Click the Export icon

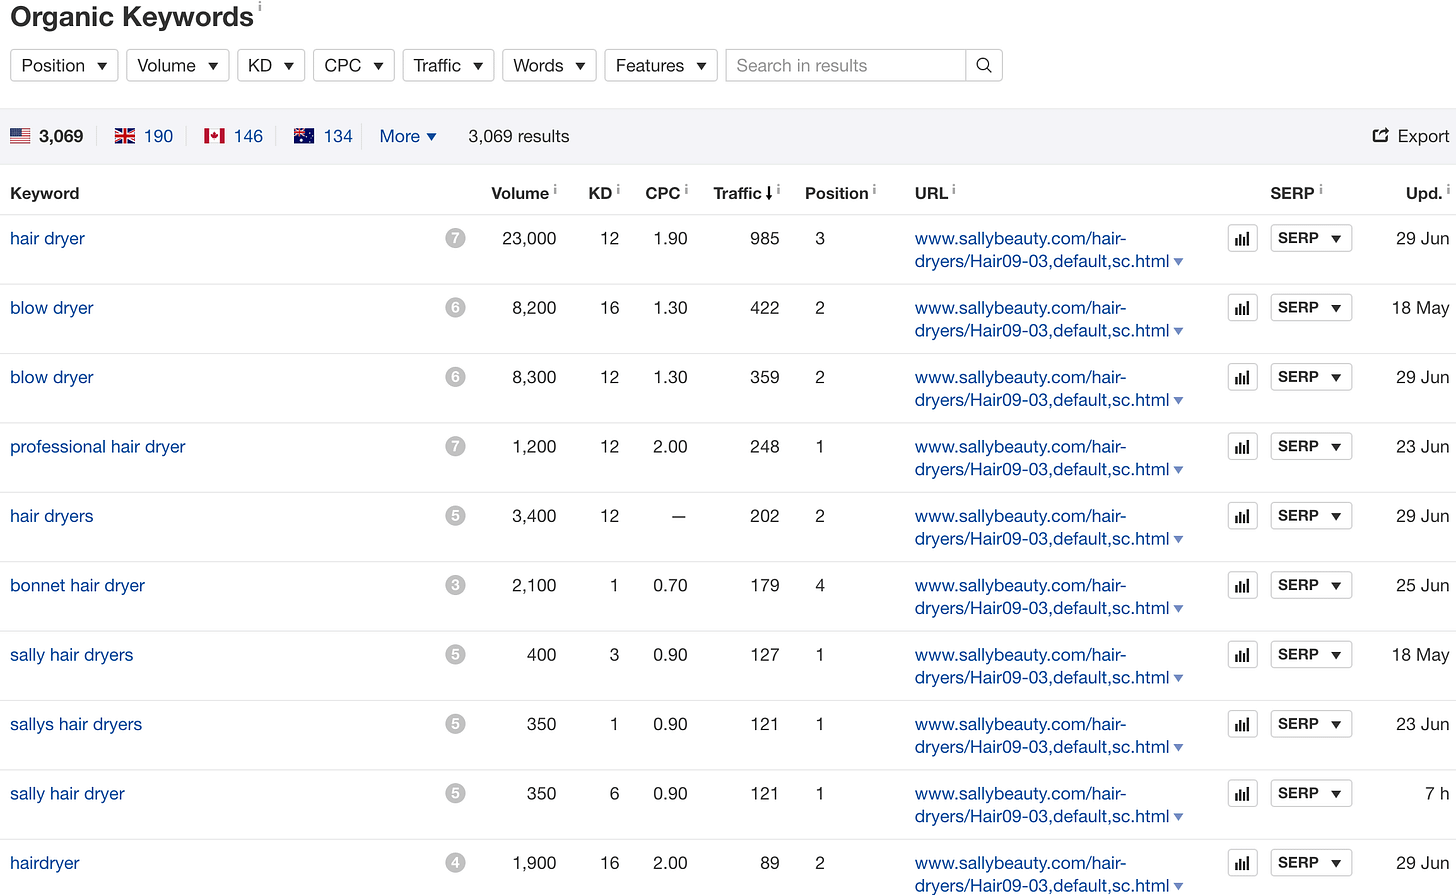1380,135
